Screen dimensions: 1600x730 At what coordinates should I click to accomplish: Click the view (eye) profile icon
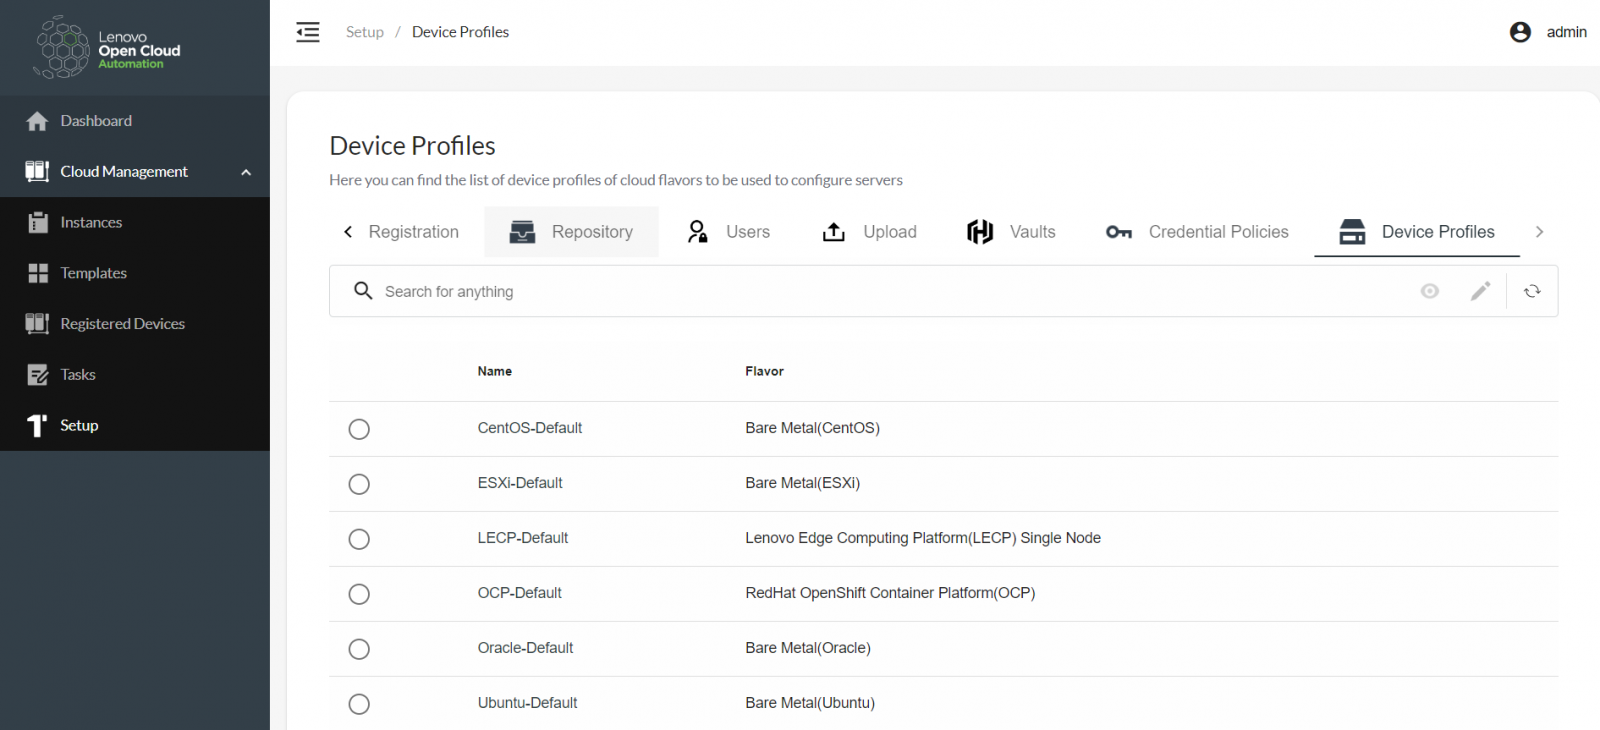coord(1430,291)
